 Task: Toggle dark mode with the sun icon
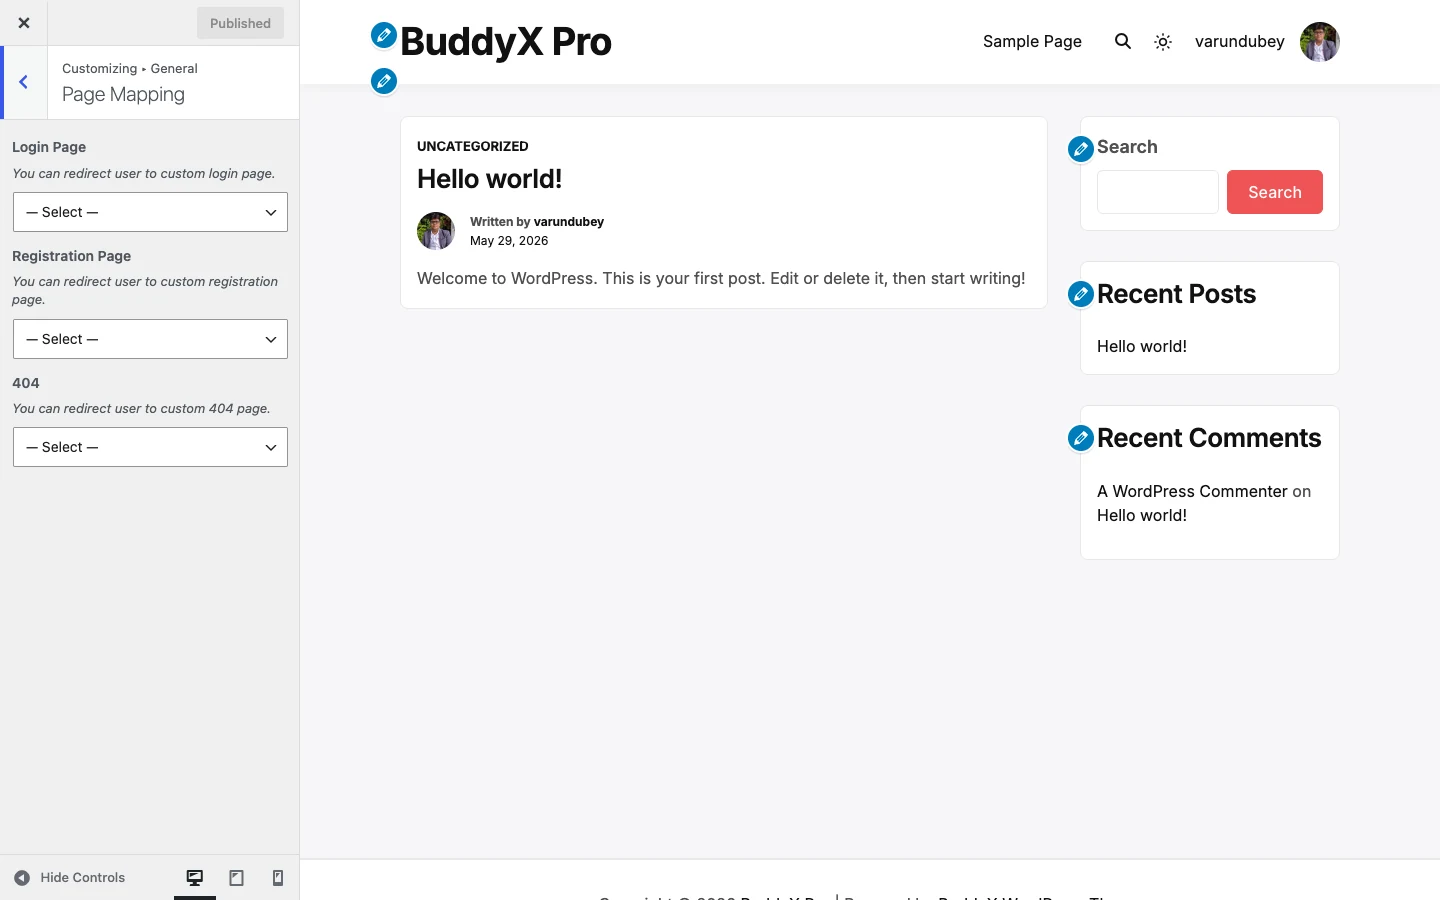[1163, 42]
